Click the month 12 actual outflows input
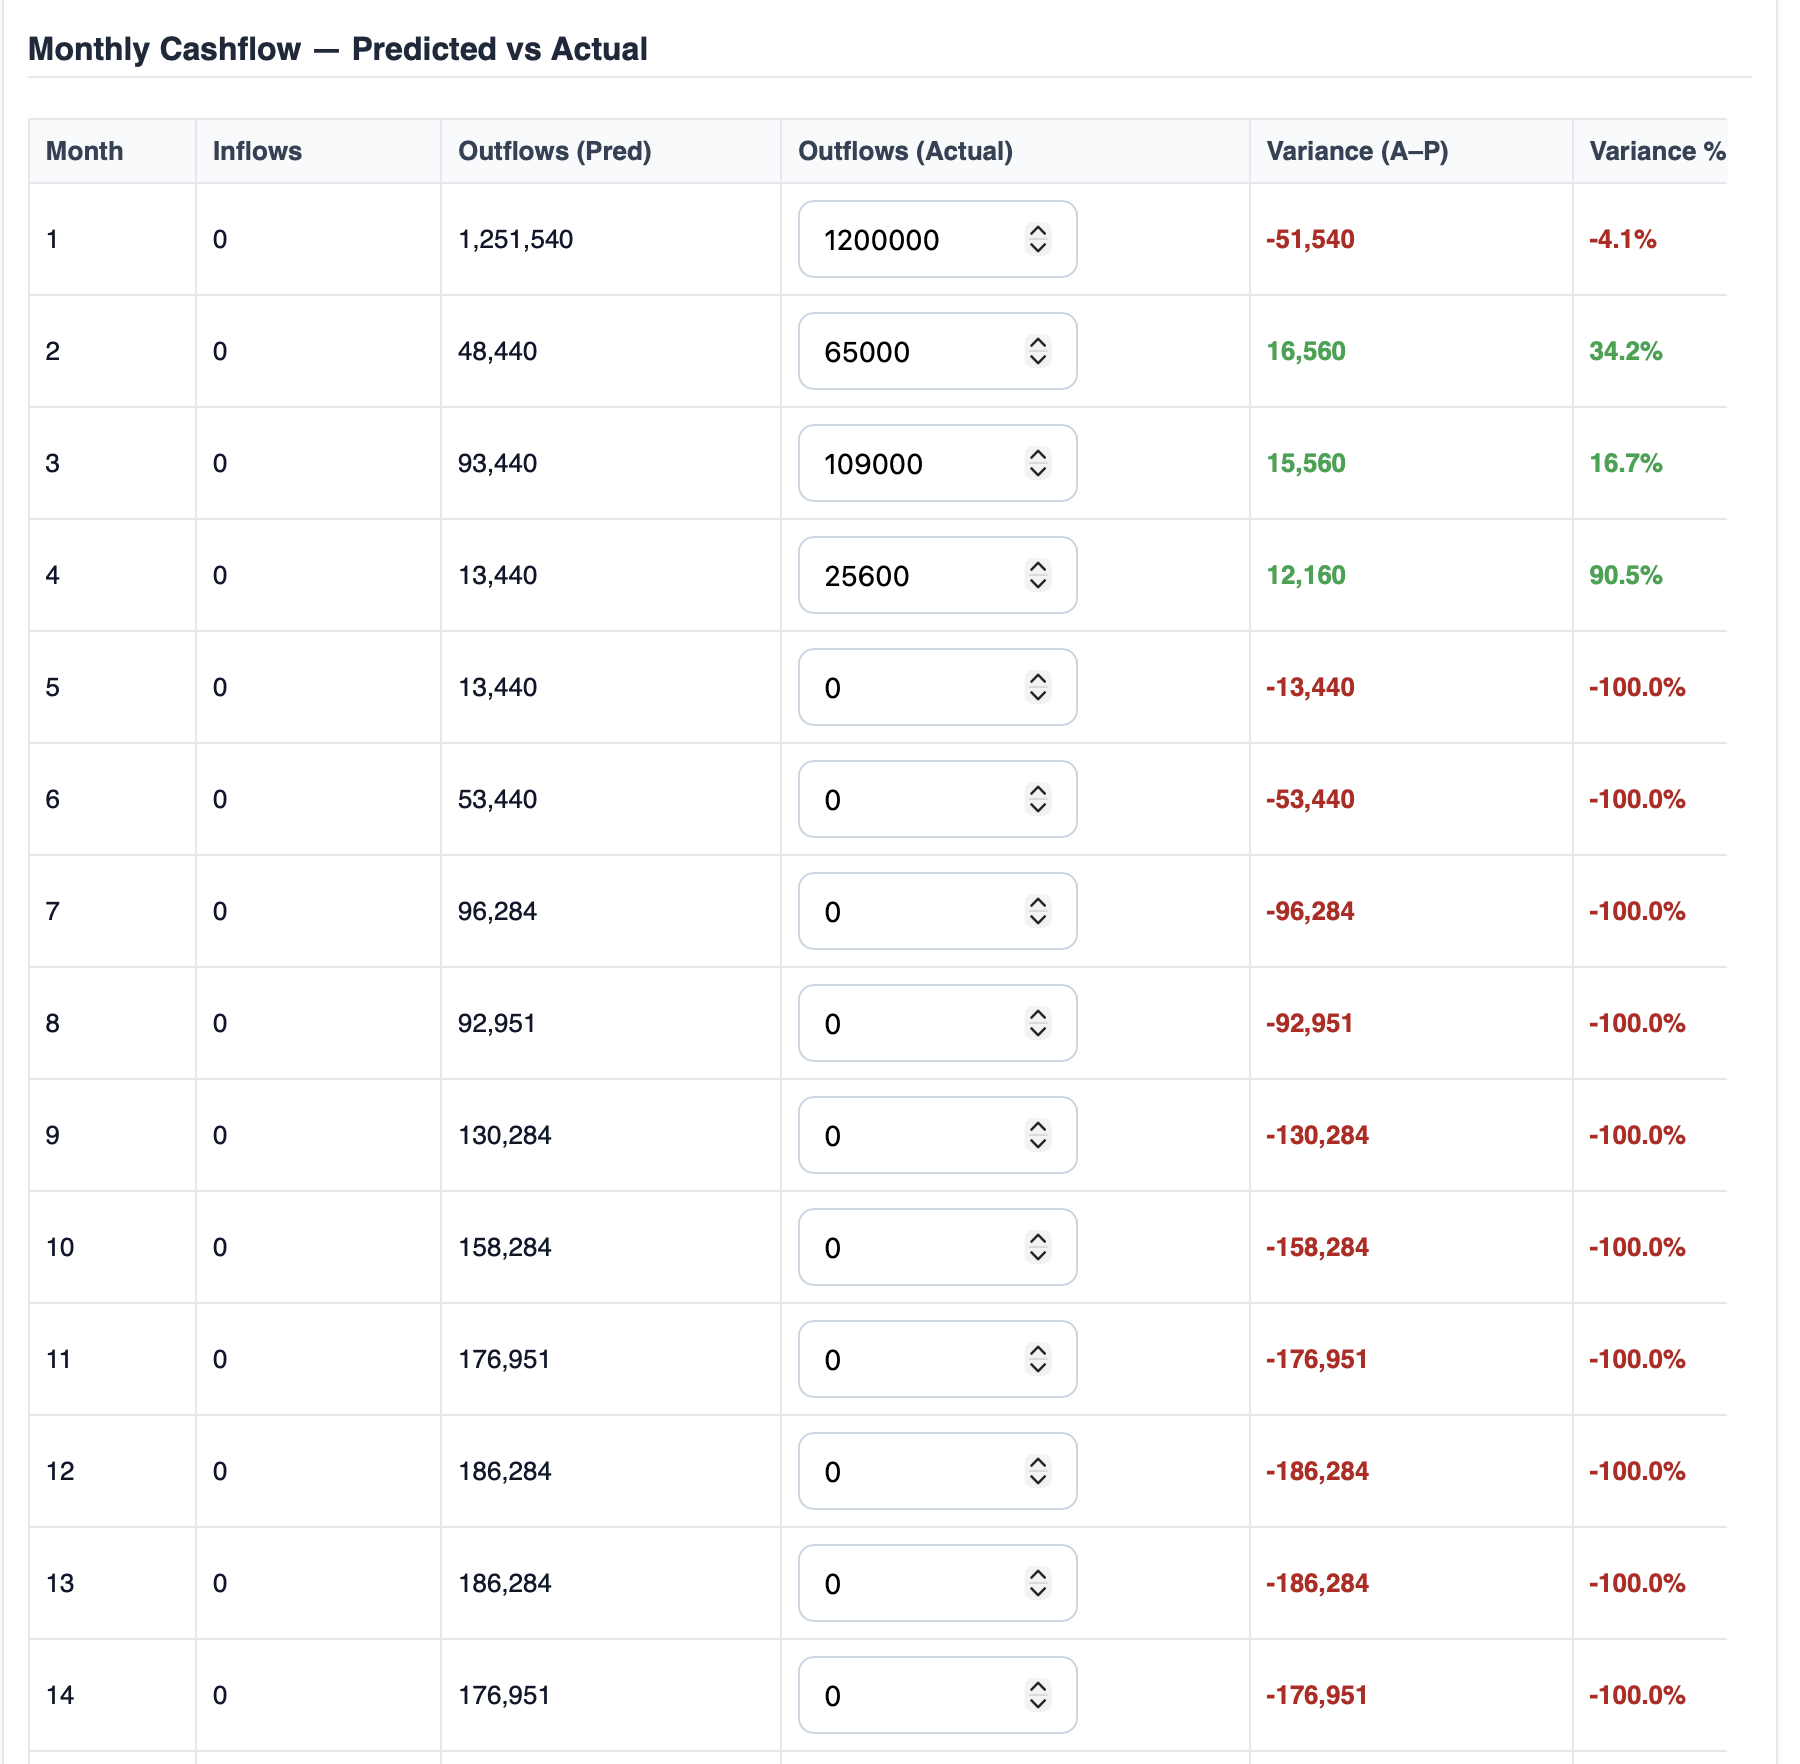Screen dimensions: 1800x1764 [x=937, y=1471]
